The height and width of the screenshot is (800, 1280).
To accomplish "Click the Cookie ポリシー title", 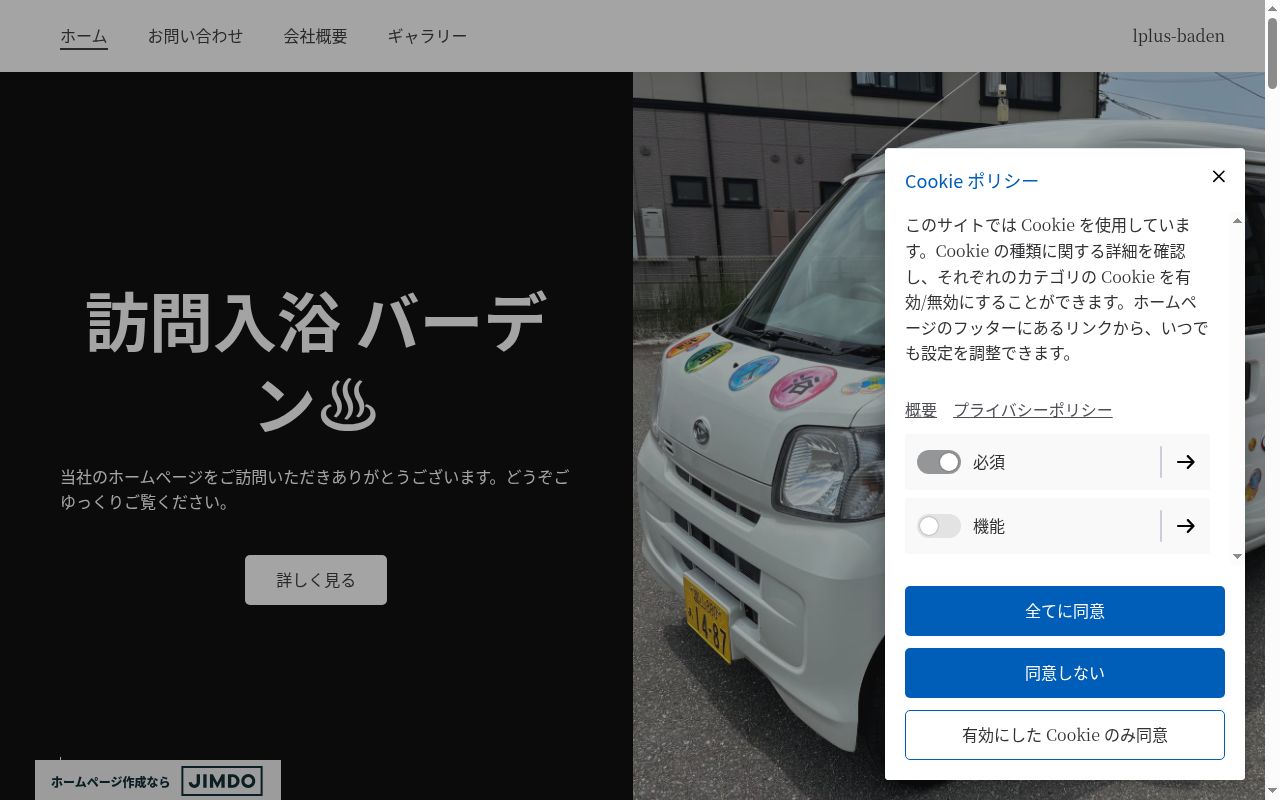I will tap(972, 181).
